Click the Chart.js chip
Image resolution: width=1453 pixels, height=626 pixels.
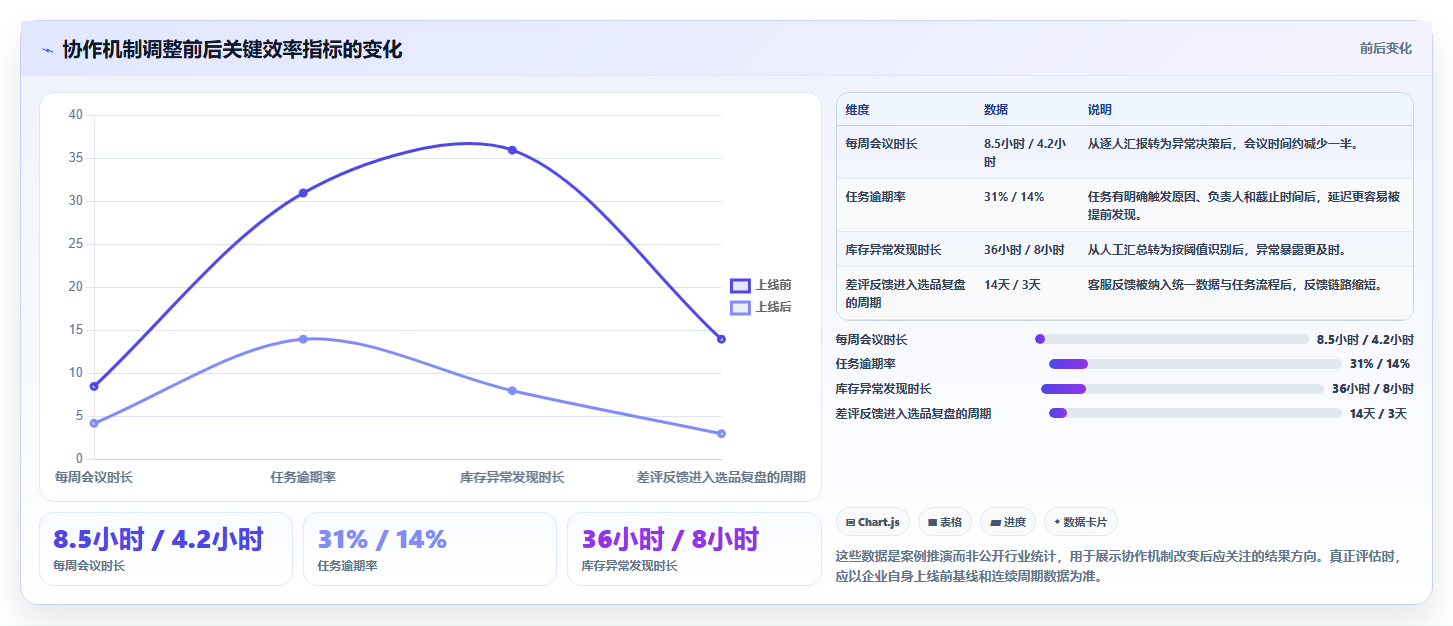point(873,522)
